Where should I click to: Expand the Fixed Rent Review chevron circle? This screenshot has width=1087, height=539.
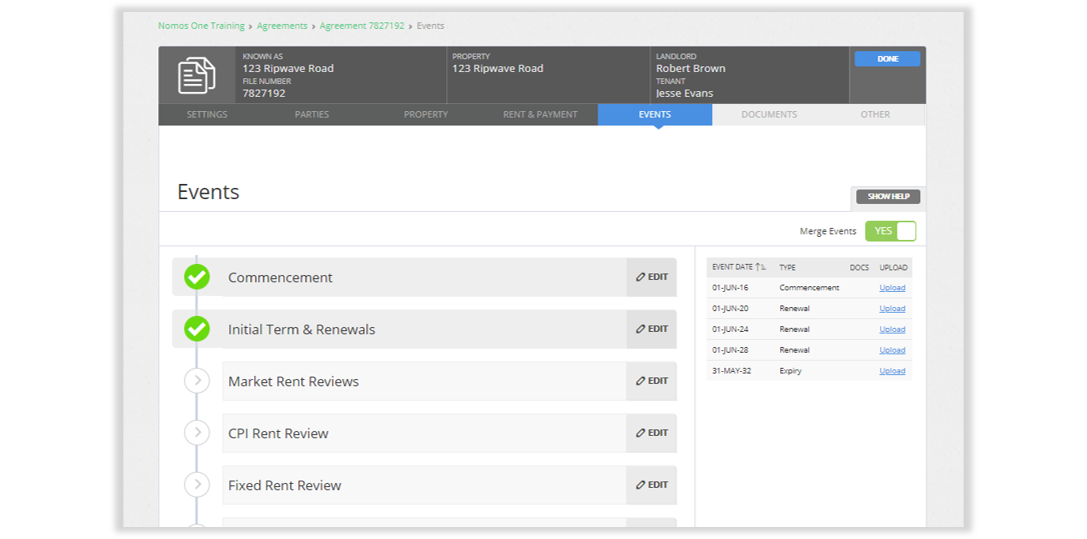pyautogui.click(x=197, y=484)
